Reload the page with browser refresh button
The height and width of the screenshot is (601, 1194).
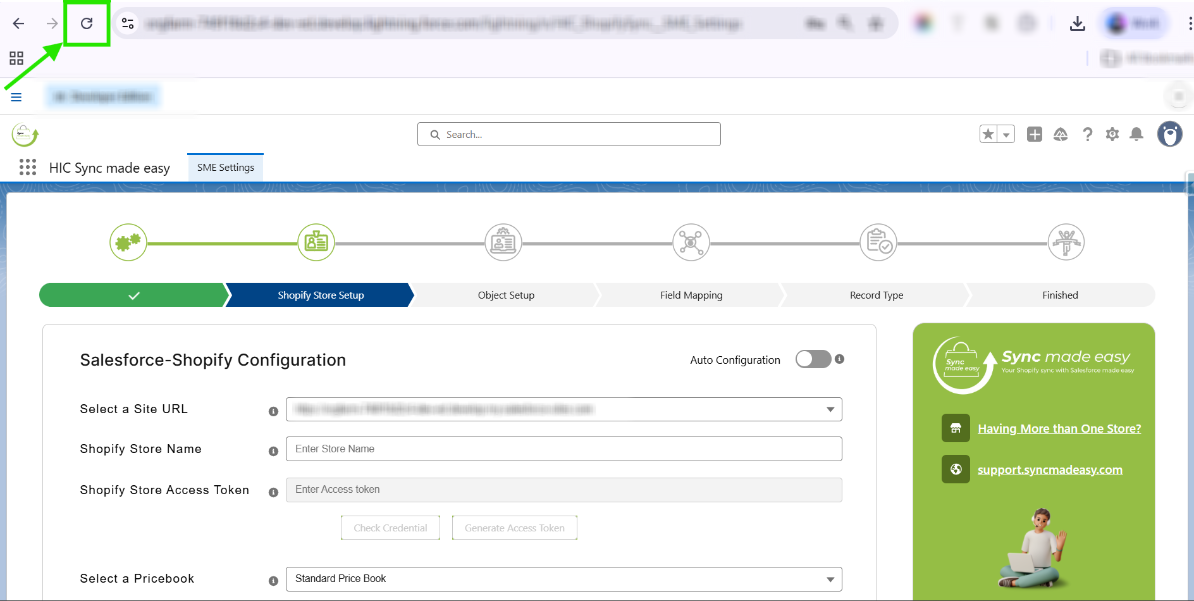point(87,24)
